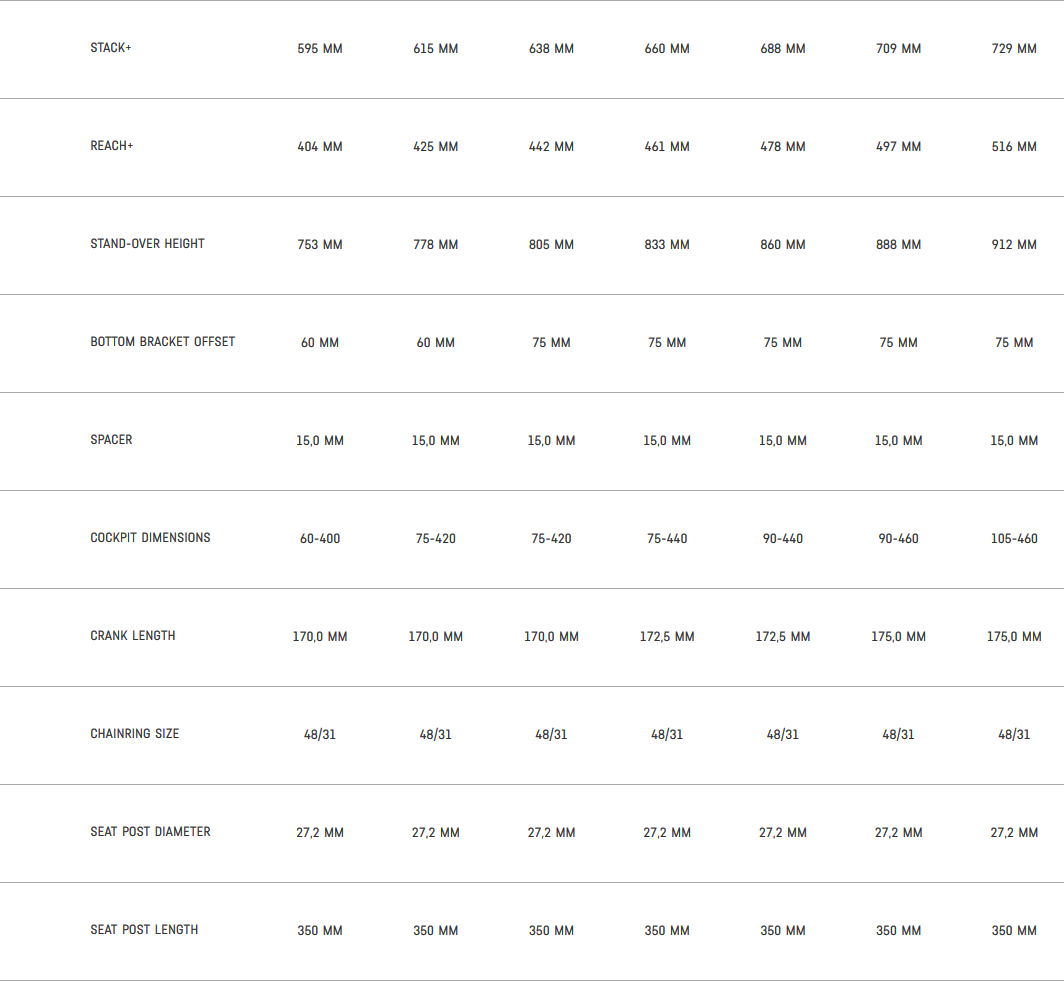
Task: Click the 833 MM stand-over height value
Action: click(667, 245)
